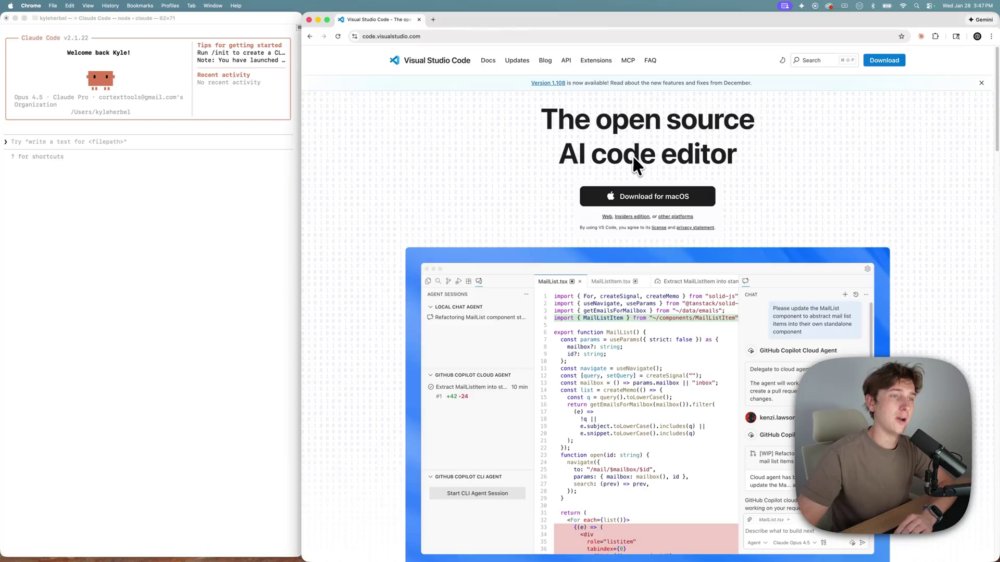The width and height of the screenshot is (1000, 562).
Task: Click Extensions grid icon in VS Code preview
Action: (469, 281)
